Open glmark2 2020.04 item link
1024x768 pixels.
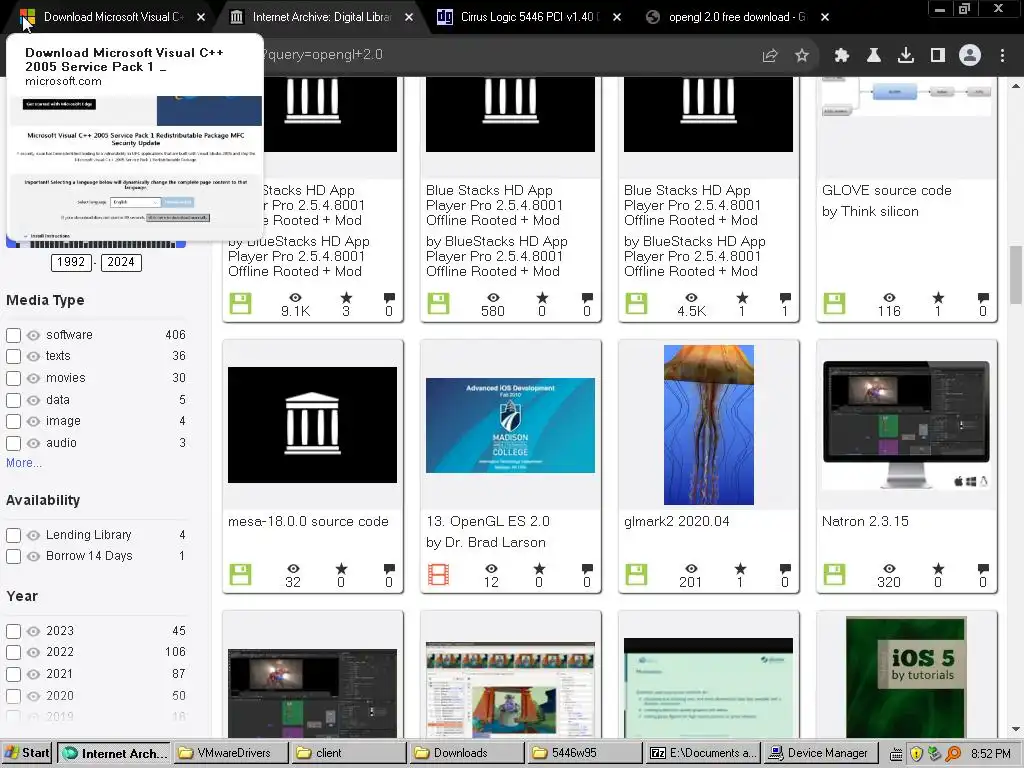tap(677, 522)
